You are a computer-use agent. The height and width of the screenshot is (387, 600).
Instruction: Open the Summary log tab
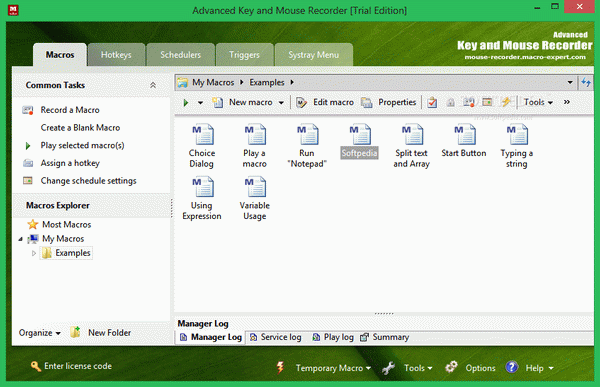click(x=385, y=337)
